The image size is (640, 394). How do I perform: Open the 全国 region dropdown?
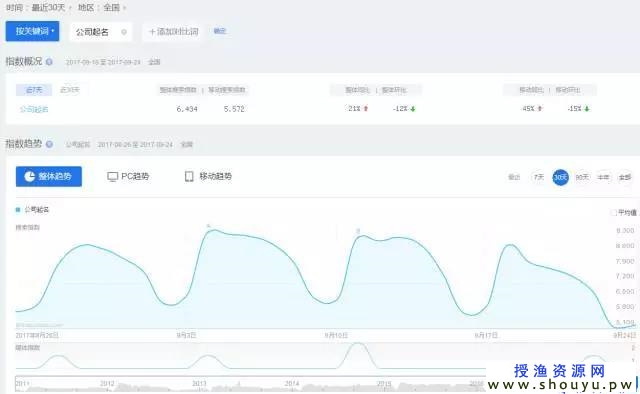(114, 7)
